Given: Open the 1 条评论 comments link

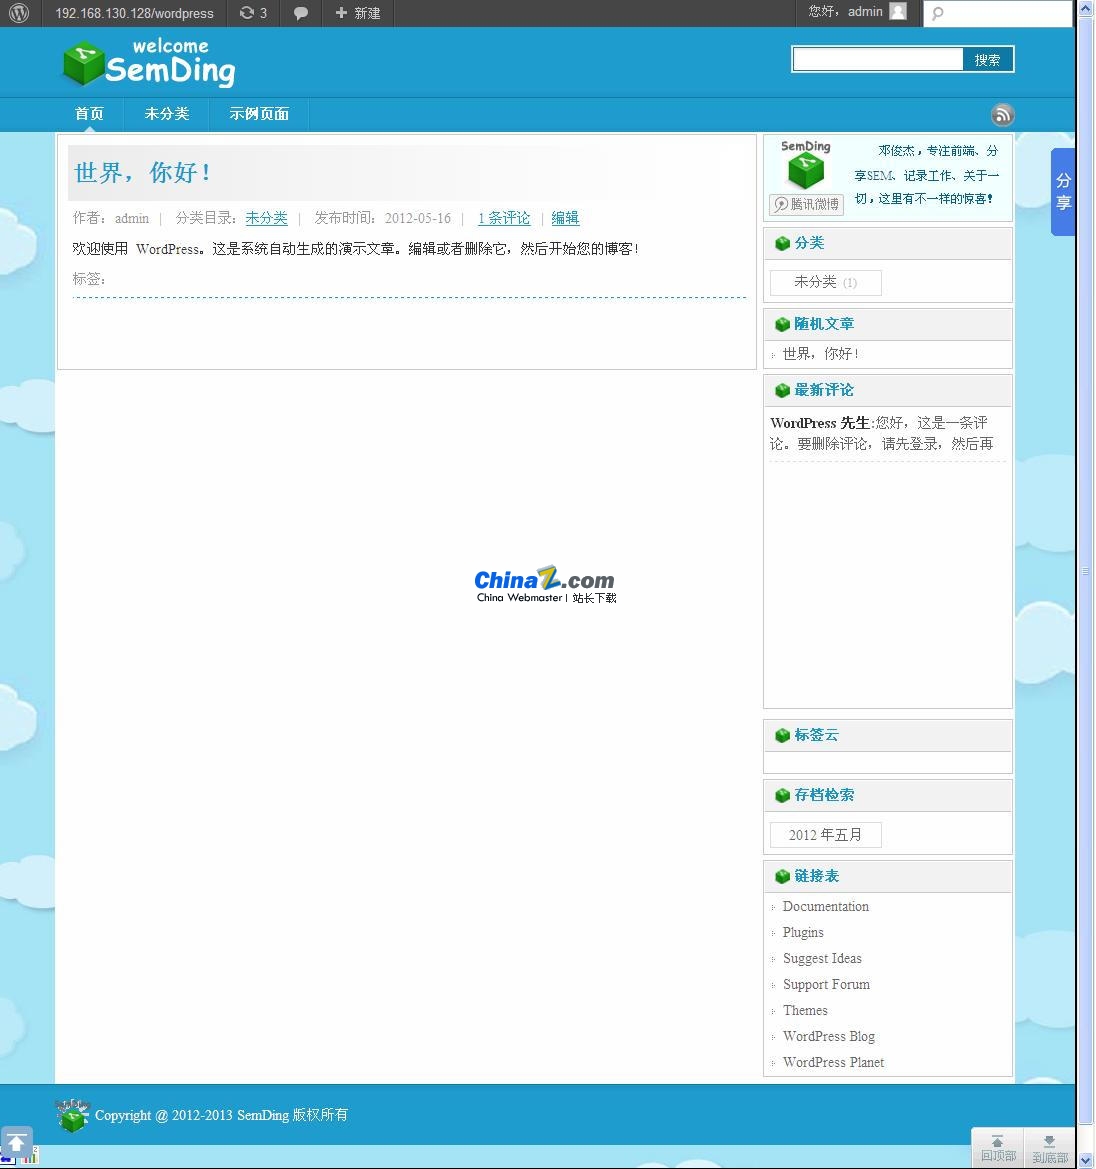Looking at the screenshot, I should point(504,218).
